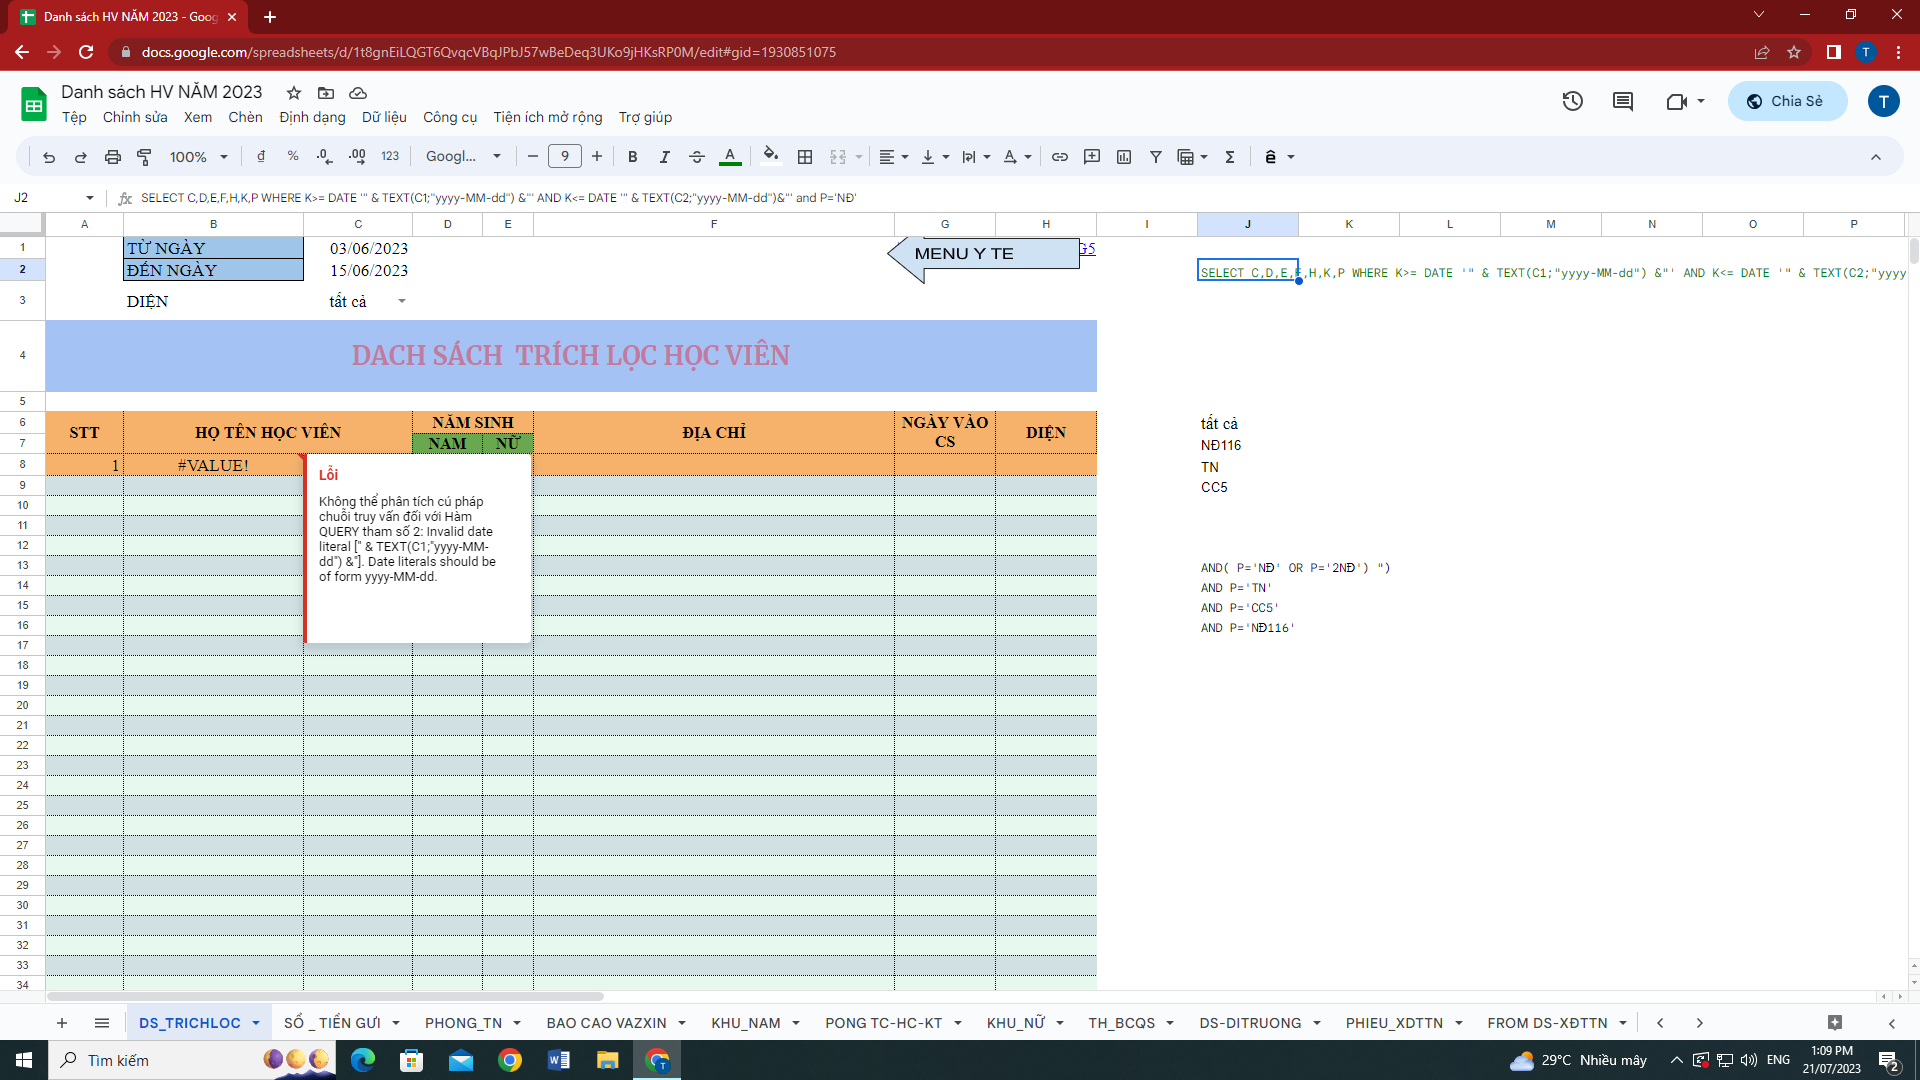The height and width of the screenshot is (1080, 1920).
Task: Switch to the PHONG_TN sheet tab
Action: tap(463, 1023)
